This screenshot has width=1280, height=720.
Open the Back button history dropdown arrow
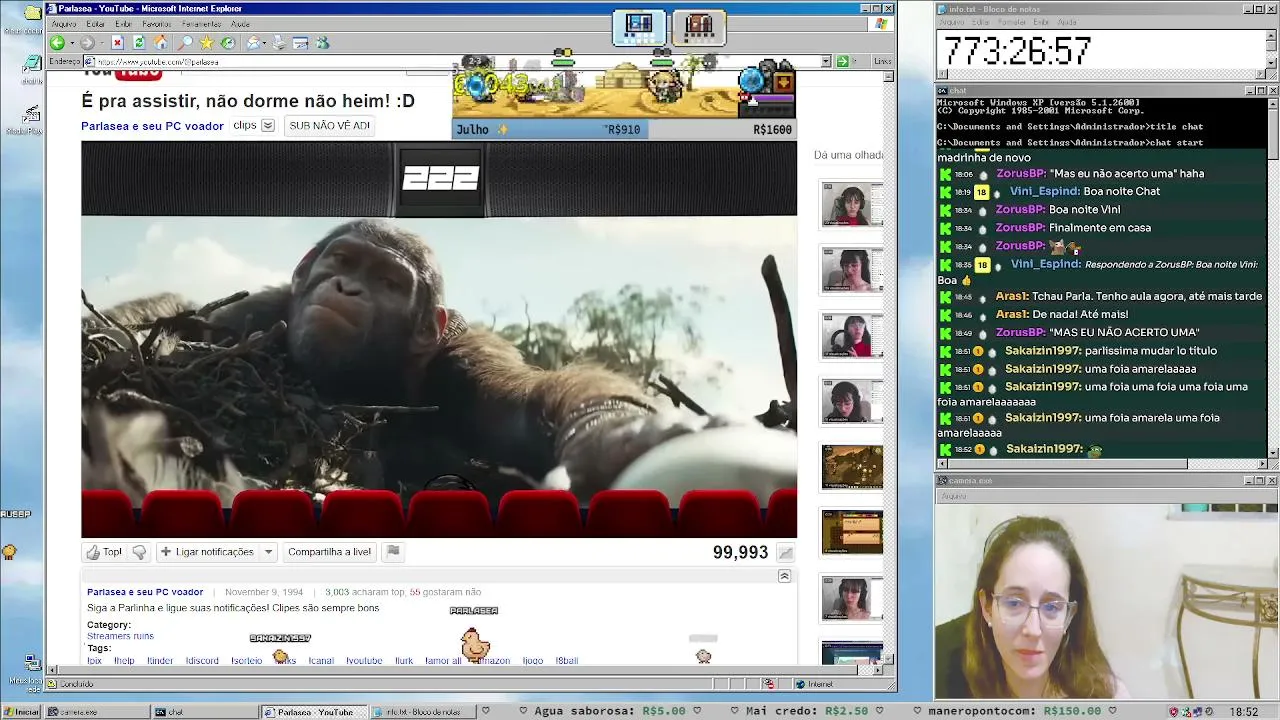(70, 43)
